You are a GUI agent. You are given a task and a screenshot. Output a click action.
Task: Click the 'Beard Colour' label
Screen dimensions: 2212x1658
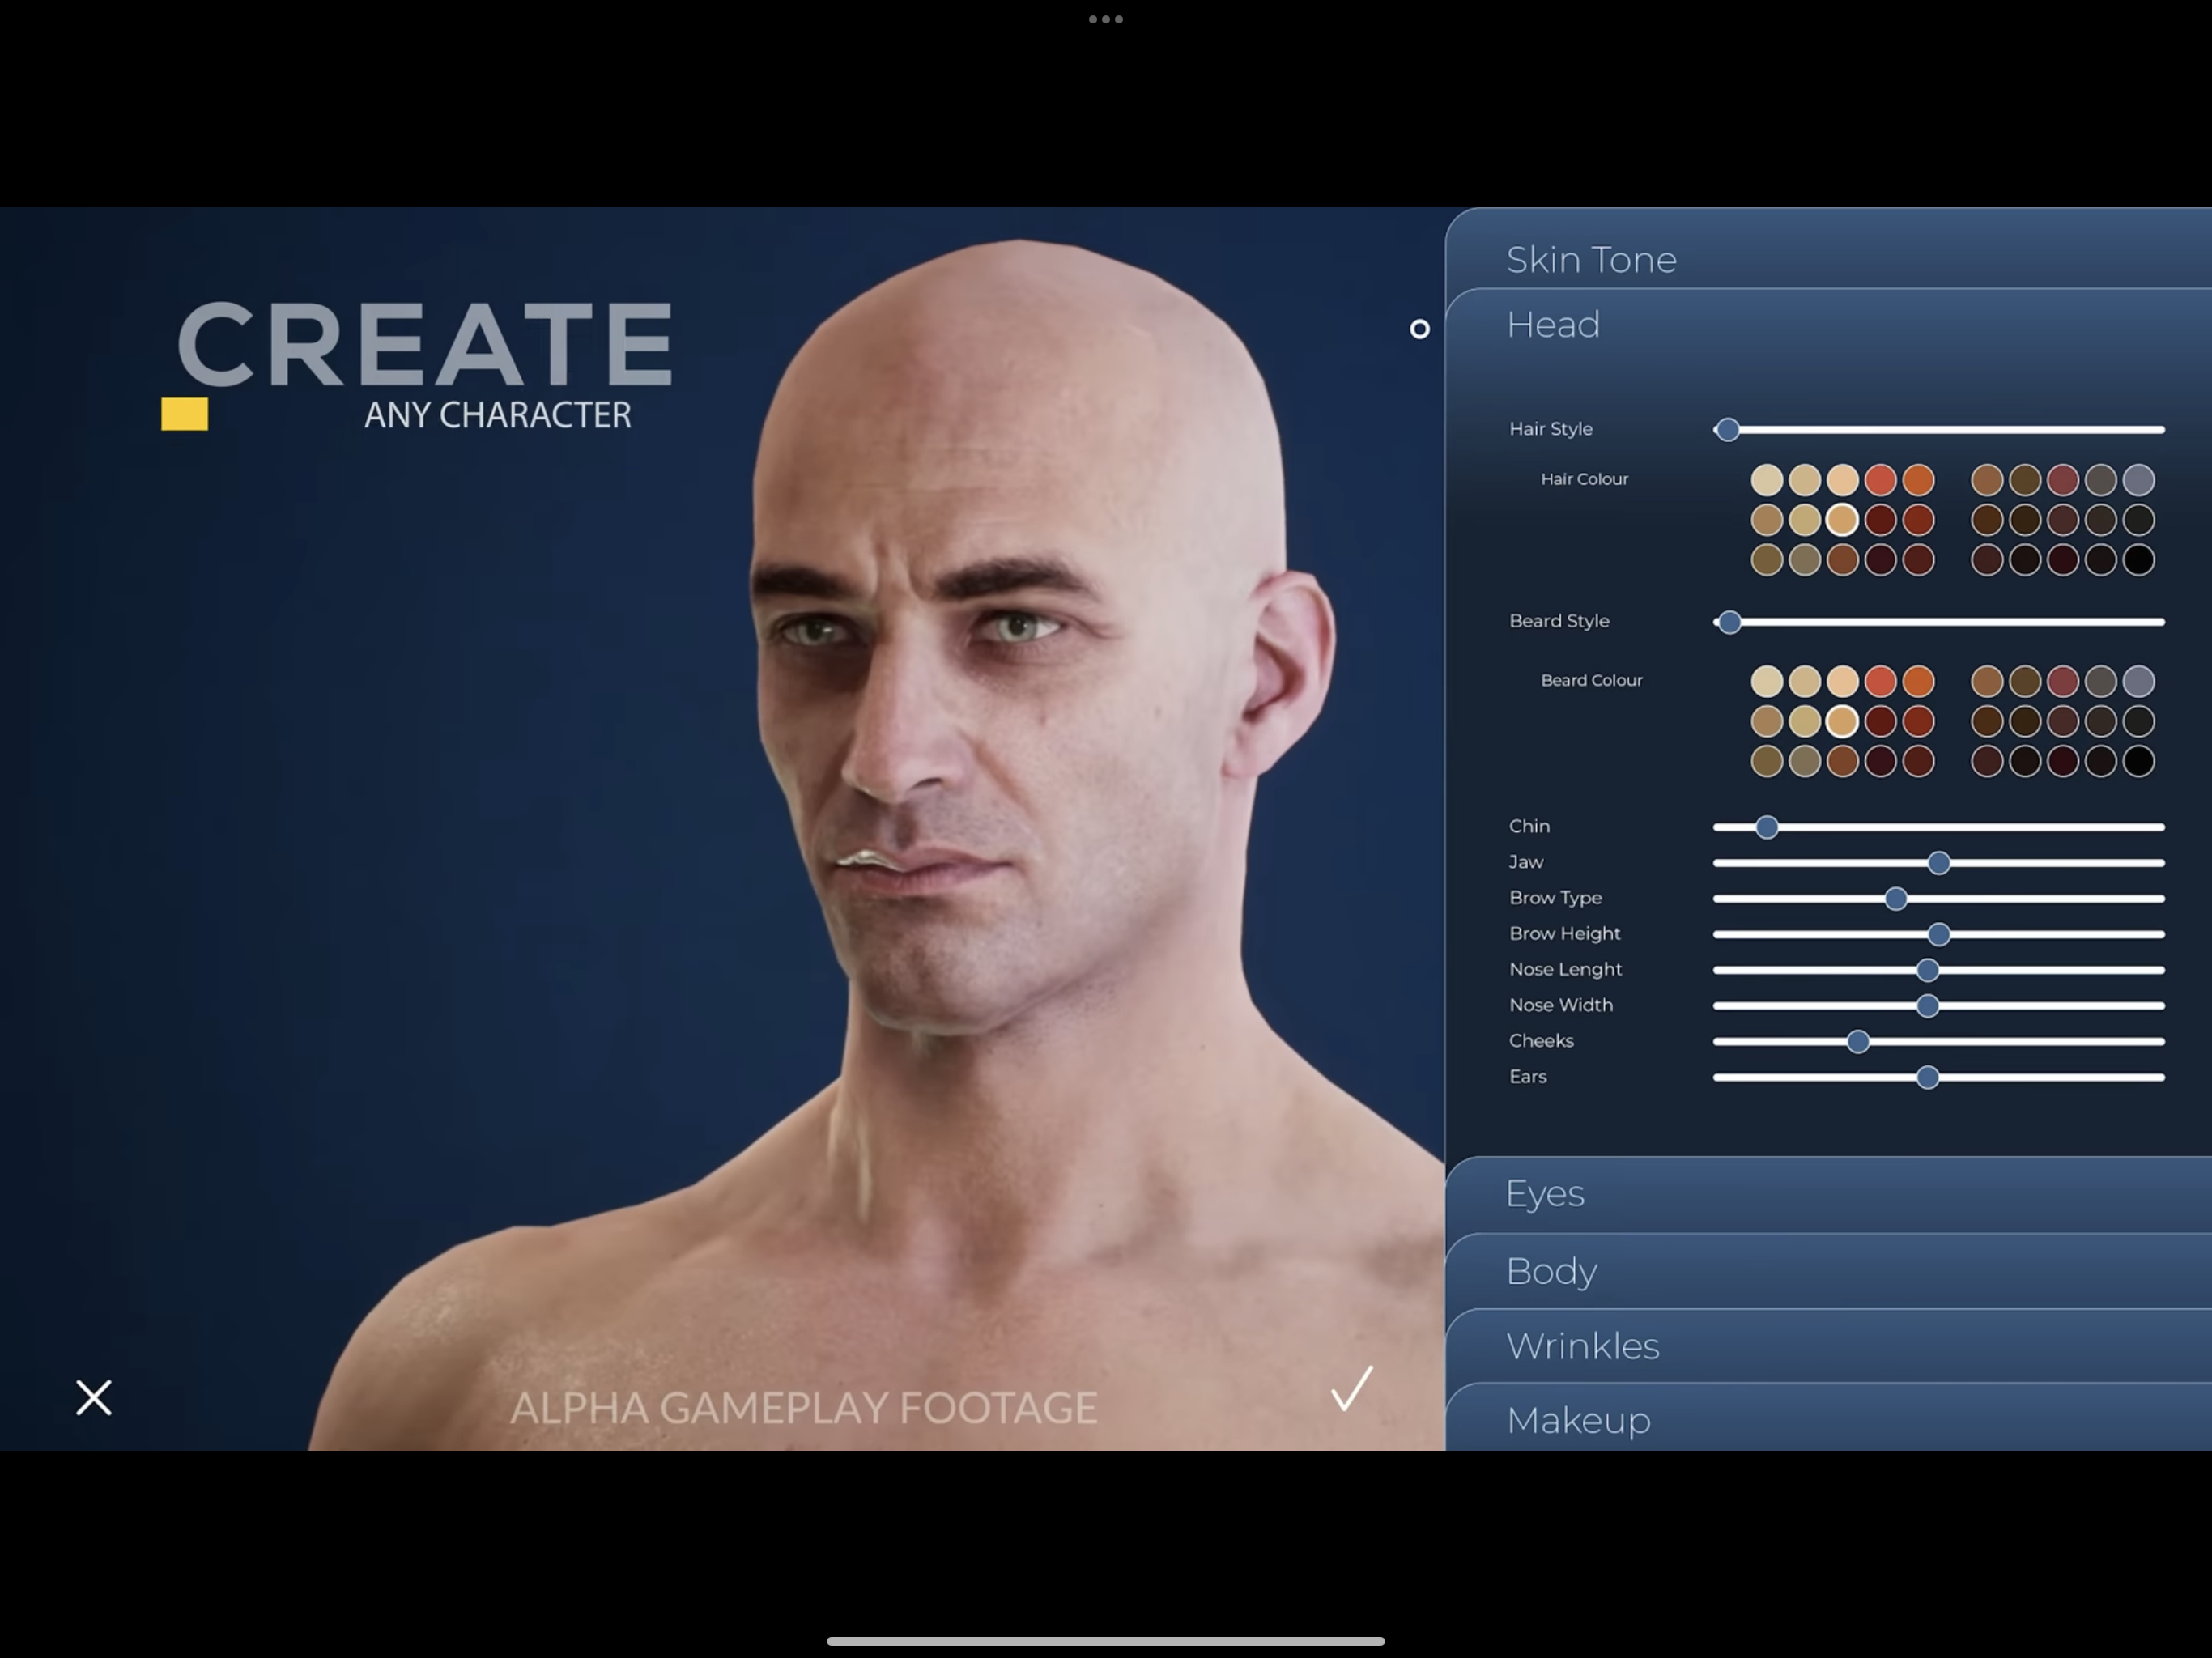pos(1591,680)
